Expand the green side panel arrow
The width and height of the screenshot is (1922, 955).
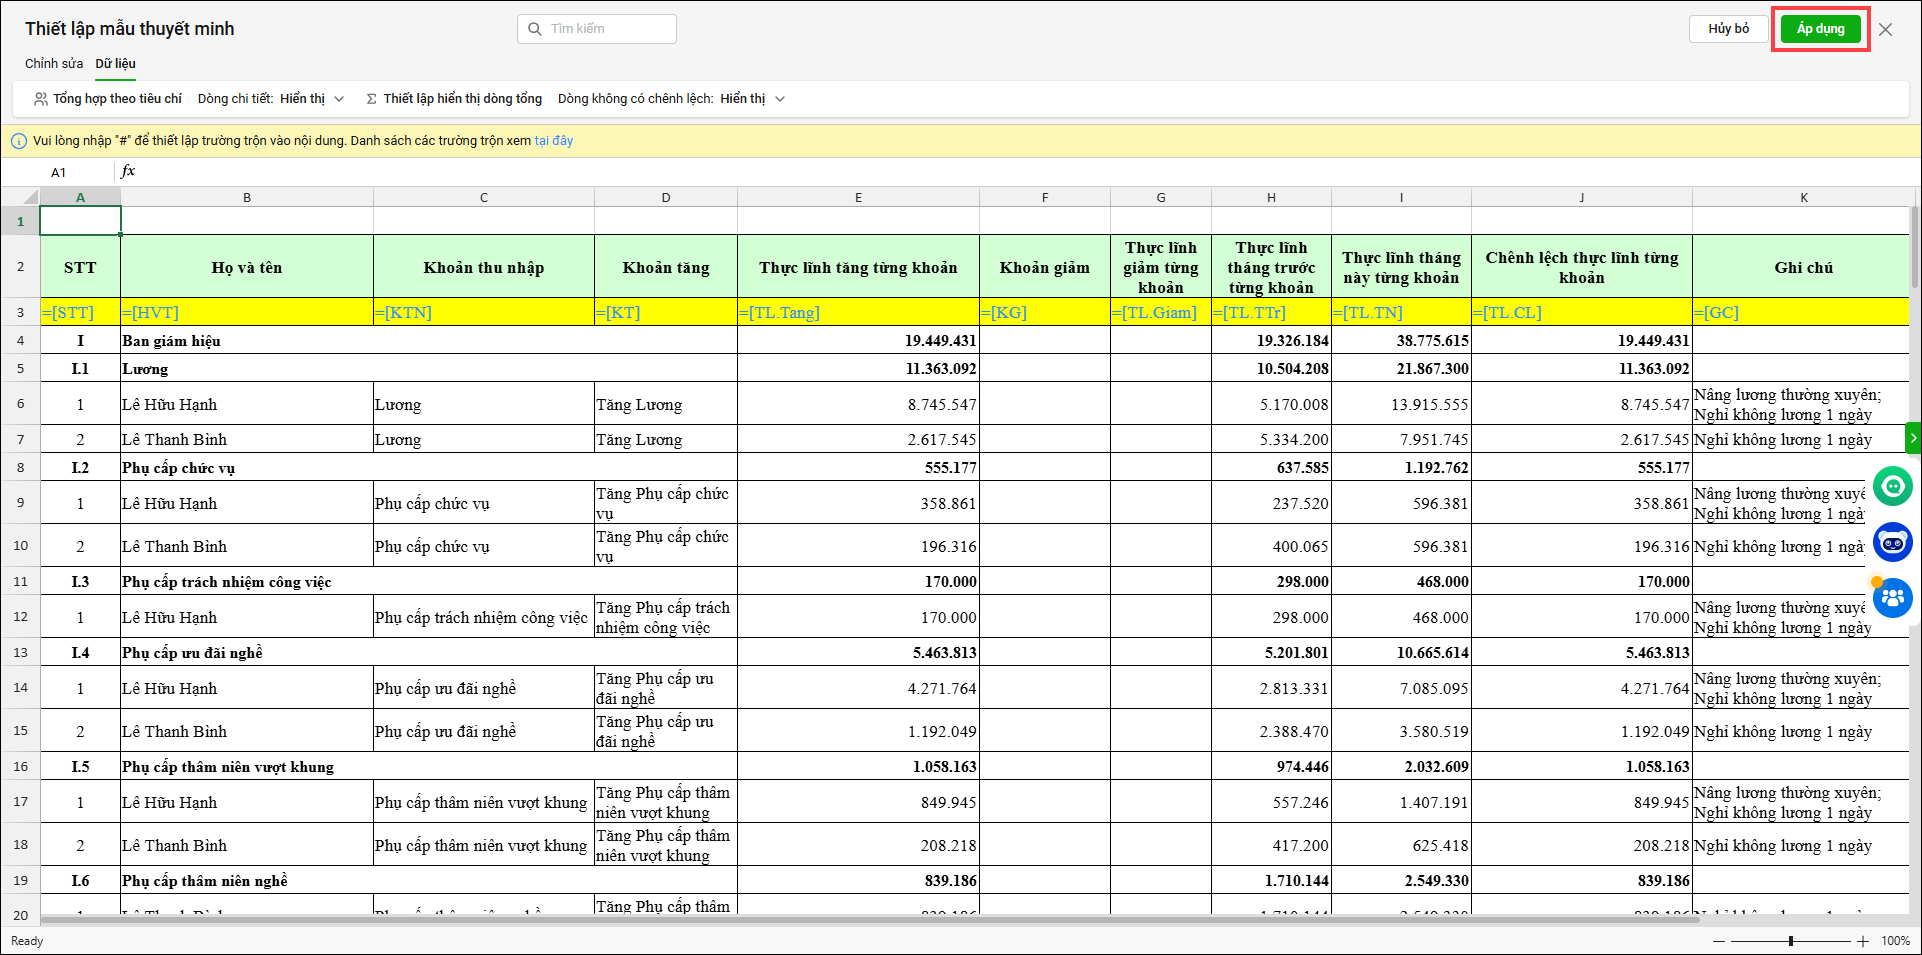point(1913,438)
